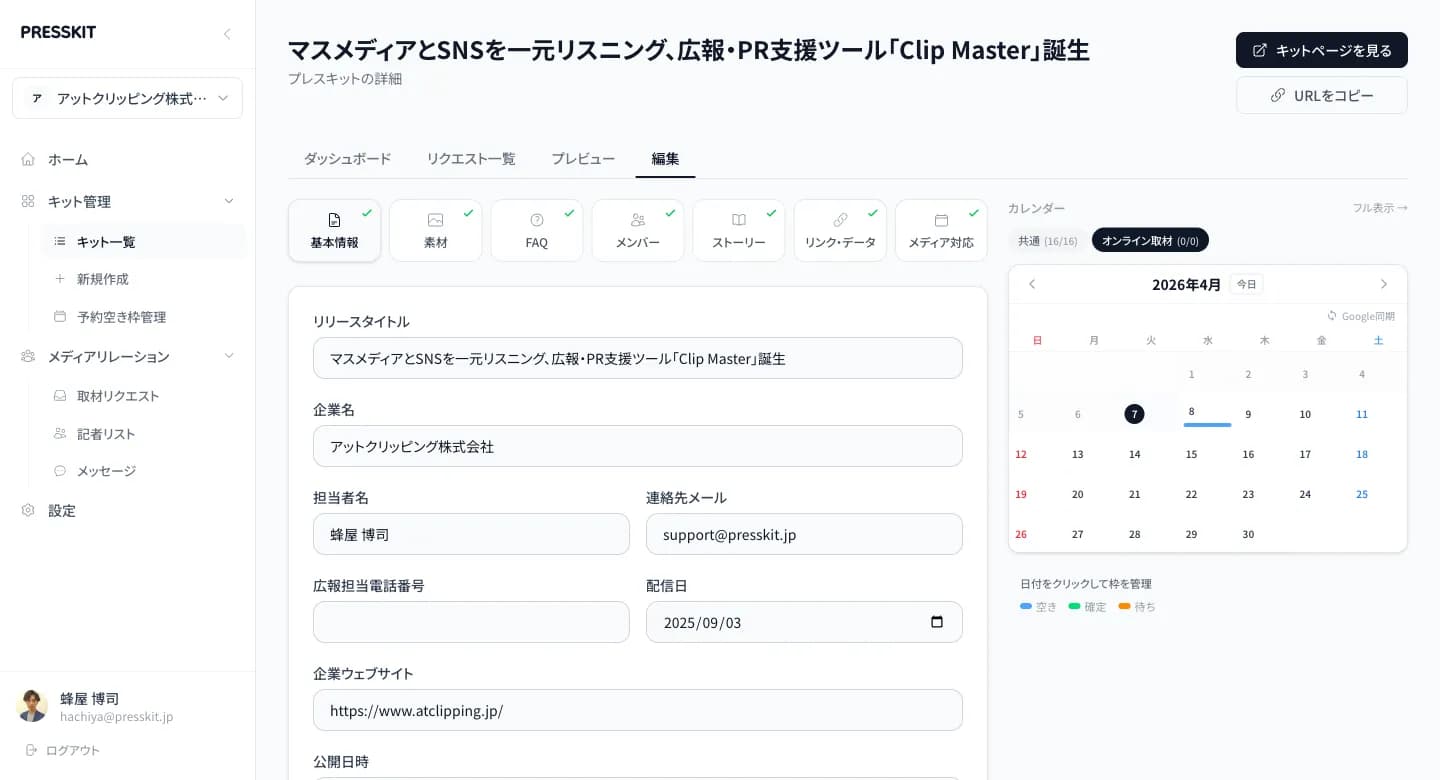Open 取材リクエスト in the sidebar
Viewport: 1440px width, 780px height.
pos(118,396)
